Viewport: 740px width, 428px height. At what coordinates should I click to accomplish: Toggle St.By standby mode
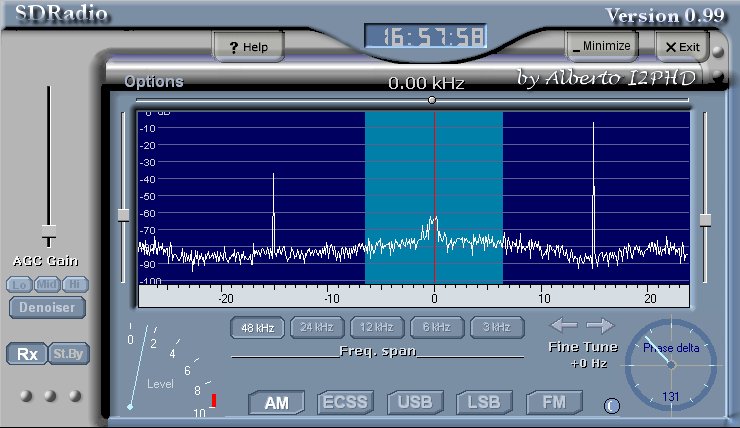[x=65, y=354]
